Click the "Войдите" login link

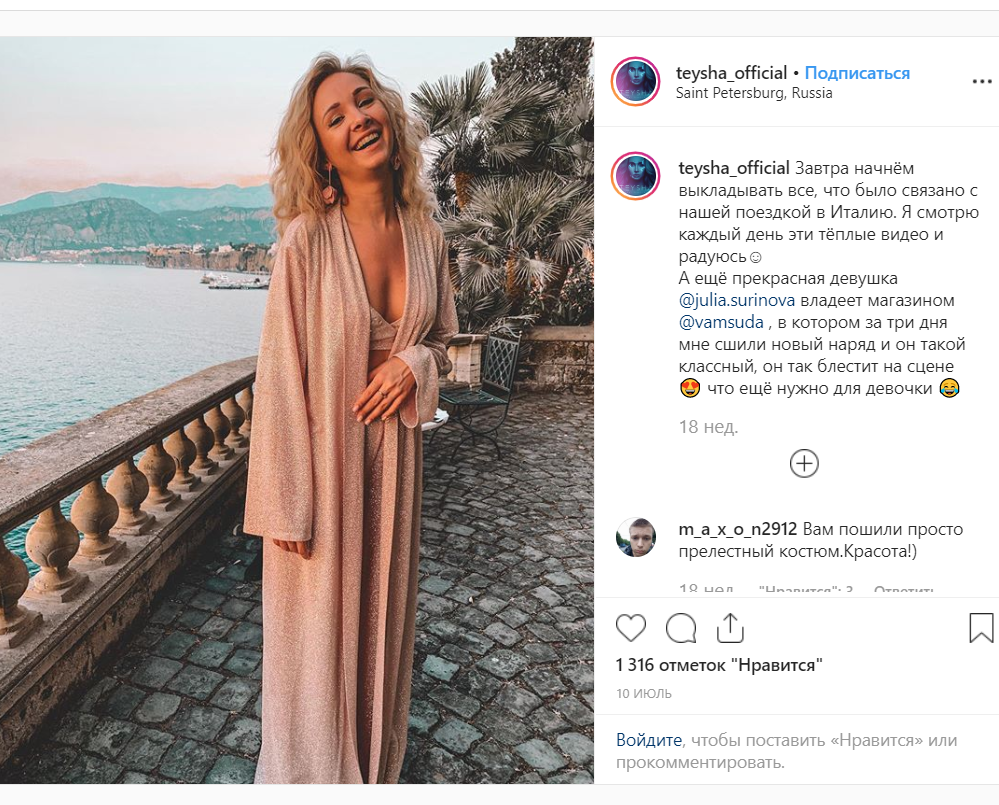coord(649,740)
